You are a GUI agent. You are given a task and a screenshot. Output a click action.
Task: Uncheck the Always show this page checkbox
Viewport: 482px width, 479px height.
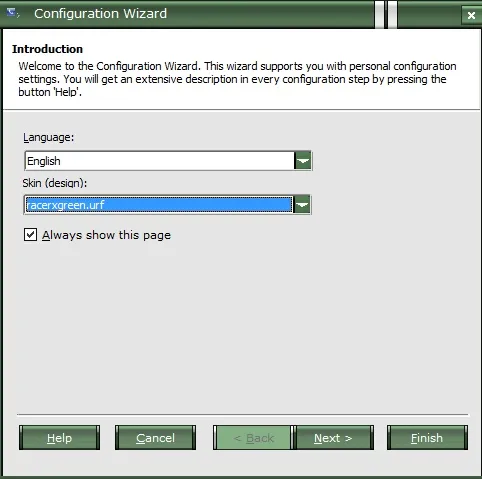tap(30, 235)
